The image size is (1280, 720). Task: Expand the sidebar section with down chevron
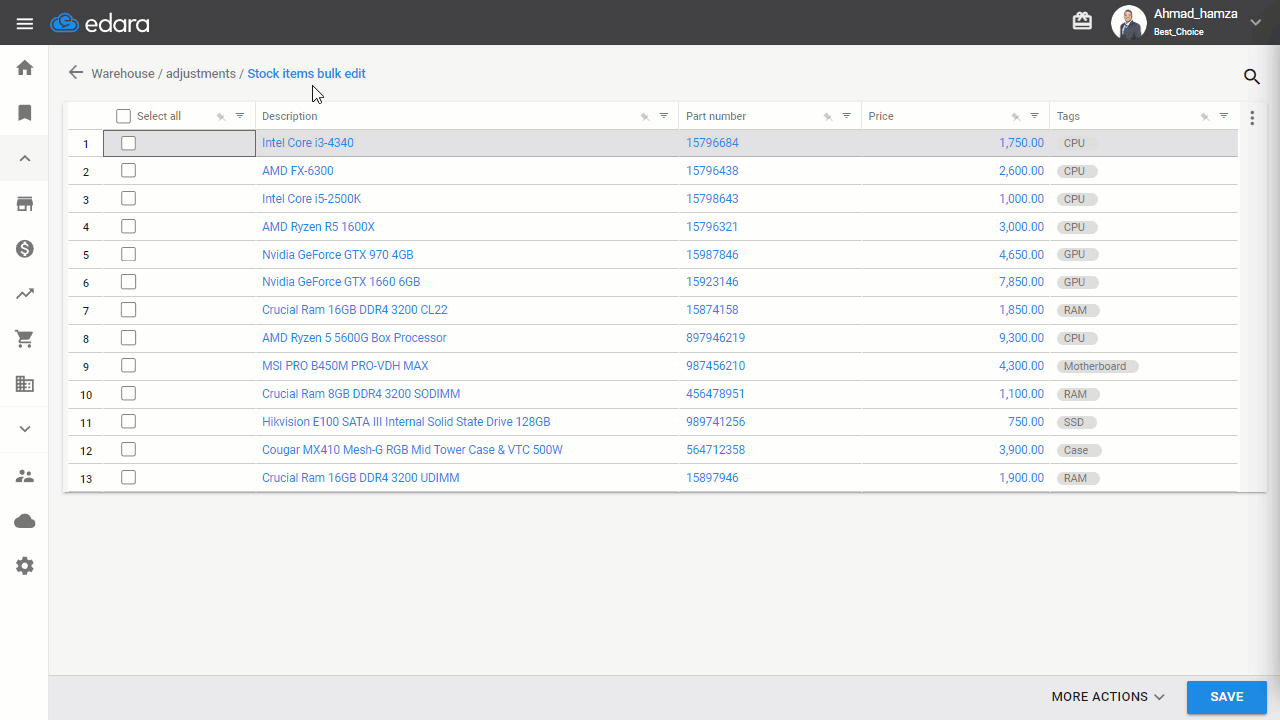[x=25, y=429]
